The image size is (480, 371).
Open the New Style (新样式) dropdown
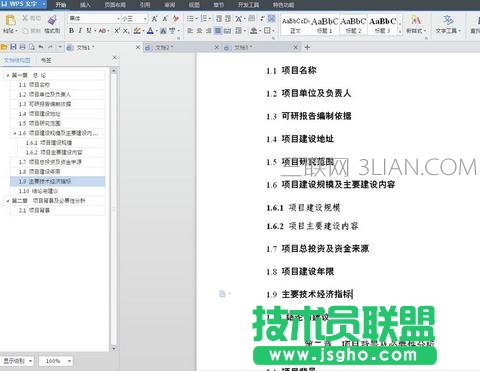coord(416,24)
